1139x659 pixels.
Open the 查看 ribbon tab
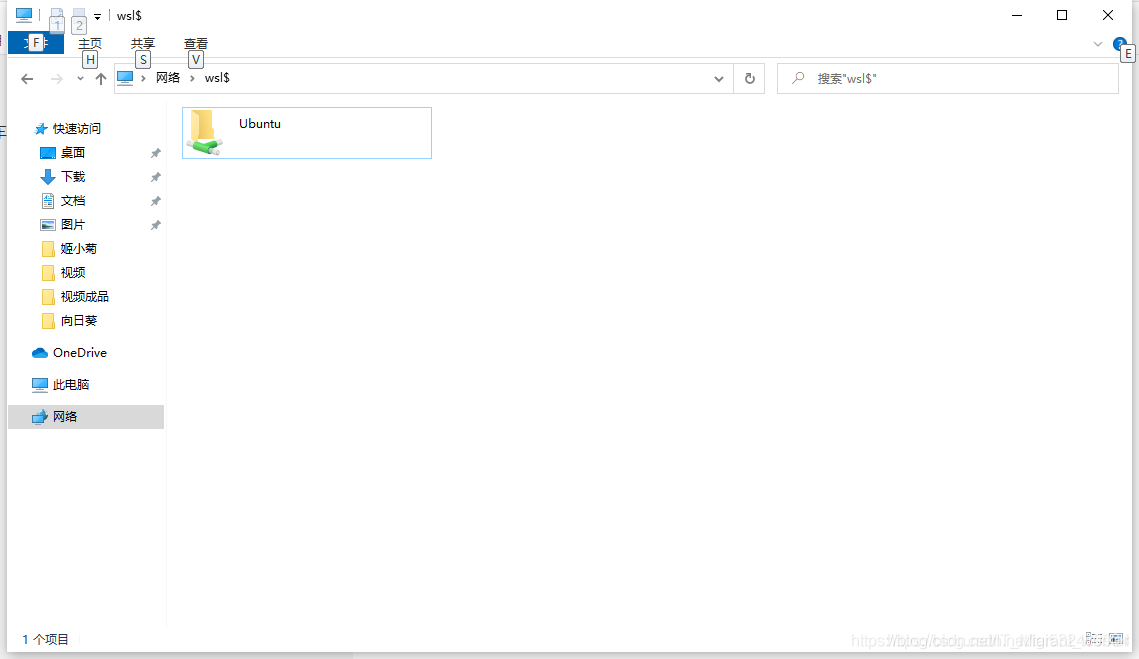tap(195, 44)
